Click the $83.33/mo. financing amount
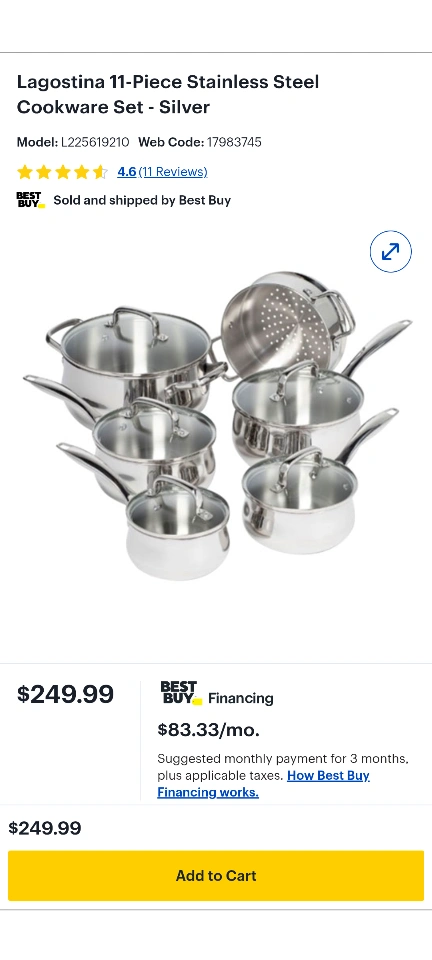The height and width of the screenshot is (960, 432). 209,730
